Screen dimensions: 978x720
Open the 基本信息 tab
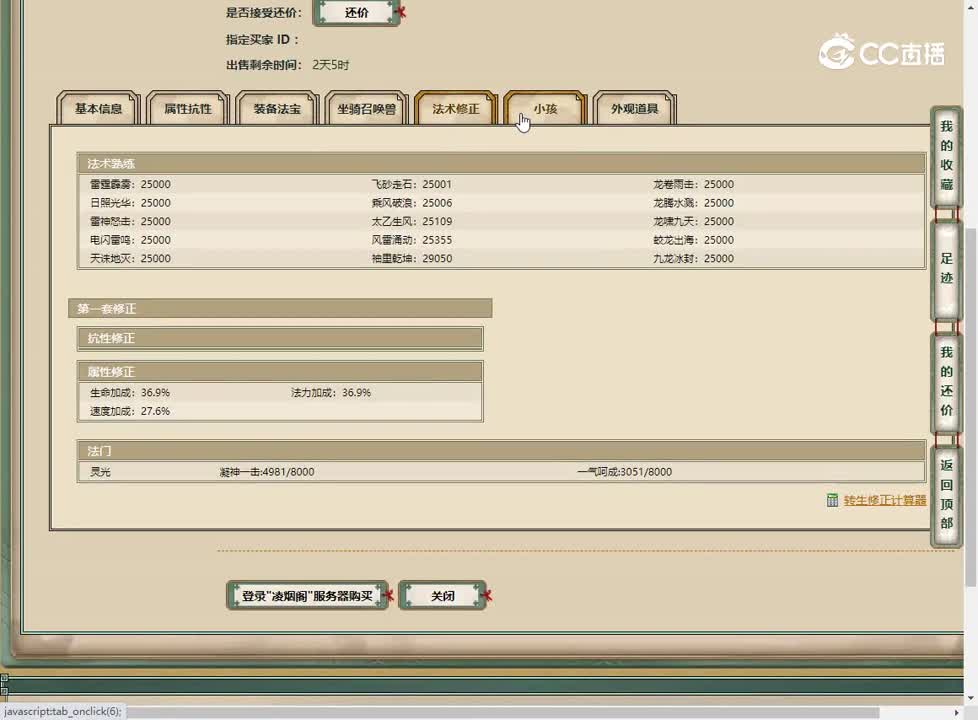pos(99,109)
